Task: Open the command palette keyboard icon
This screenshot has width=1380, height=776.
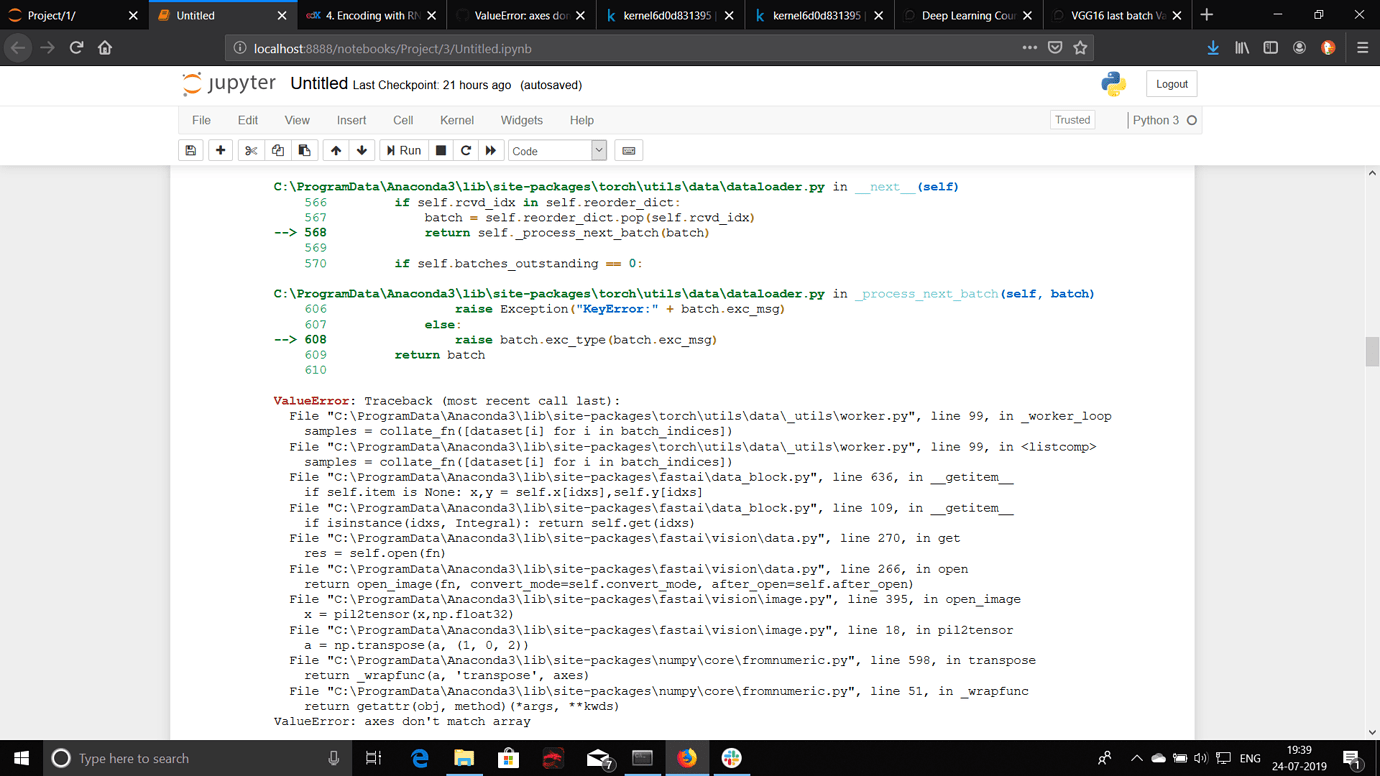Action: pyautogui.click(x=628, y=150)
